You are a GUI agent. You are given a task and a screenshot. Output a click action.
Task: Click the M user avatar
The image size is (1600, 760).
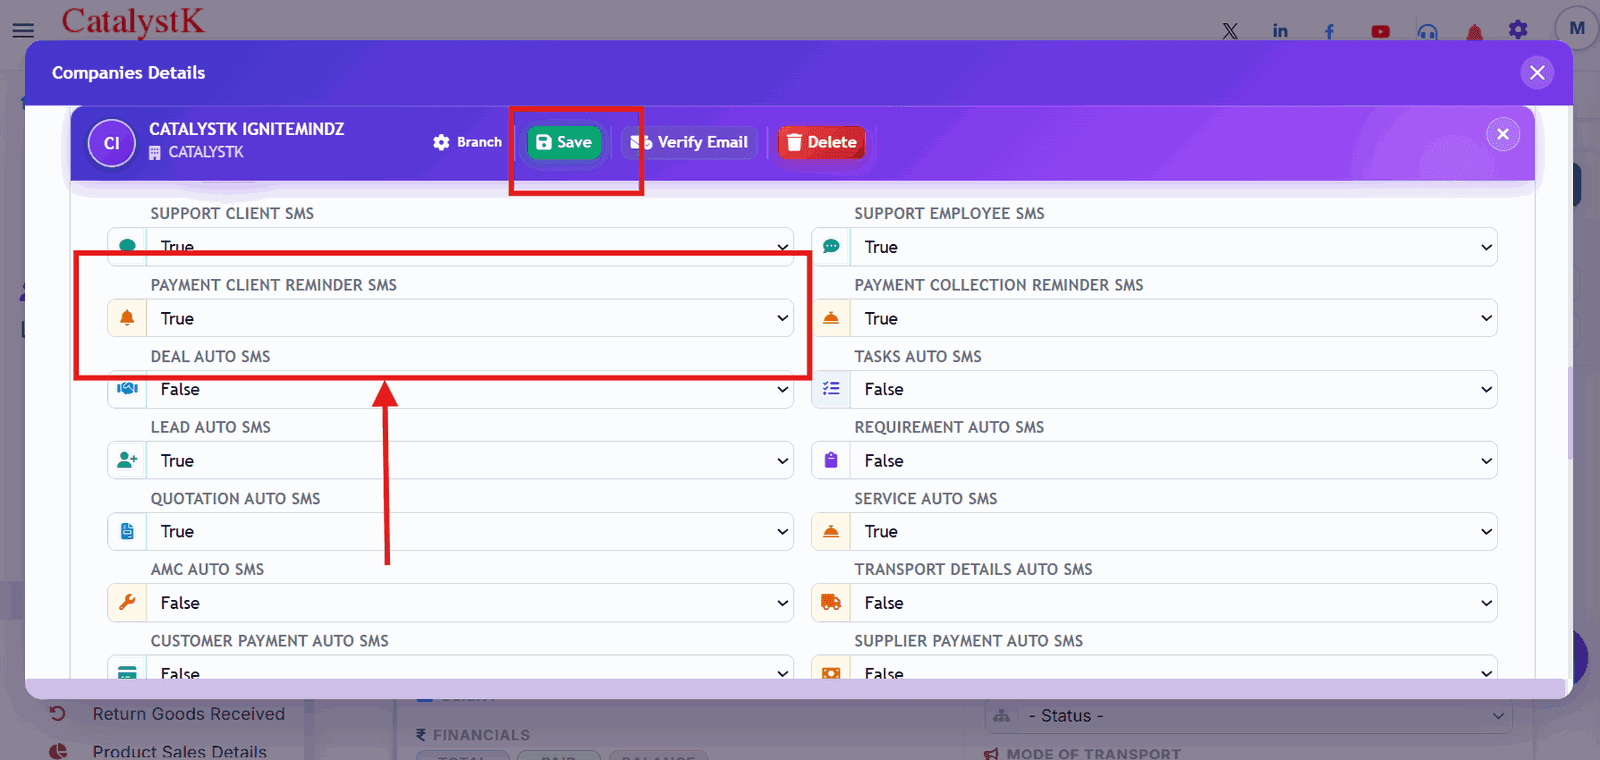1577,29
